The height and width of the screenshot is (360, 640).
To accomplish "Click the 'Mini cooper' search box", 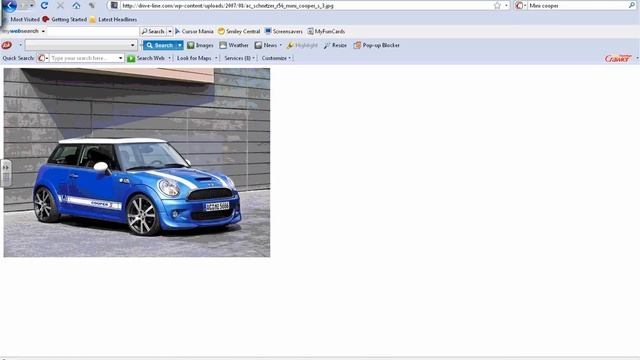I will click(578, 6).
